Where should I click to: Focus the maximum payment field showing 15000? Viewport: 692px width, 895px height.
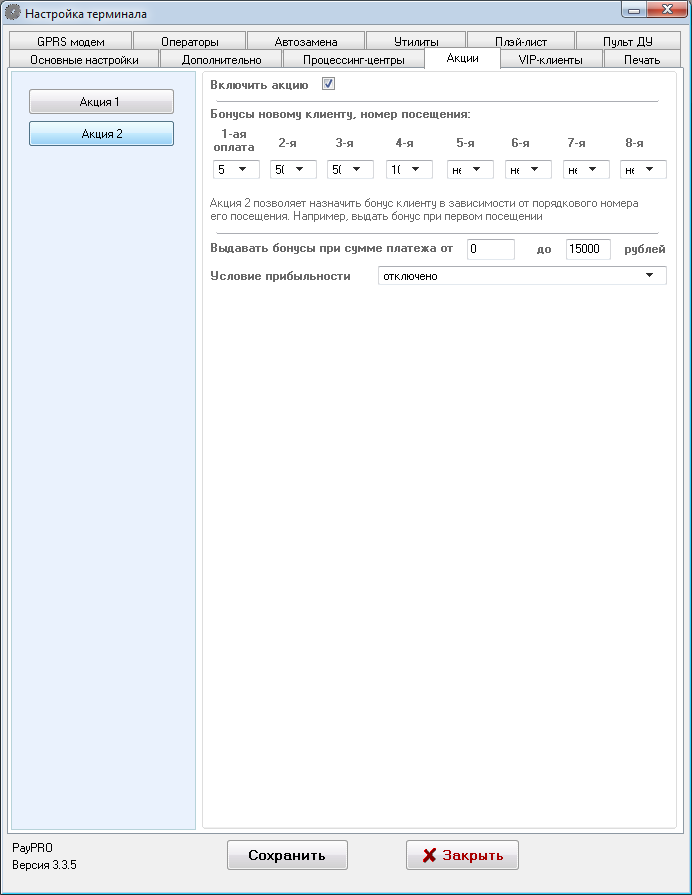pyautogui.click(x=588, y=249)
